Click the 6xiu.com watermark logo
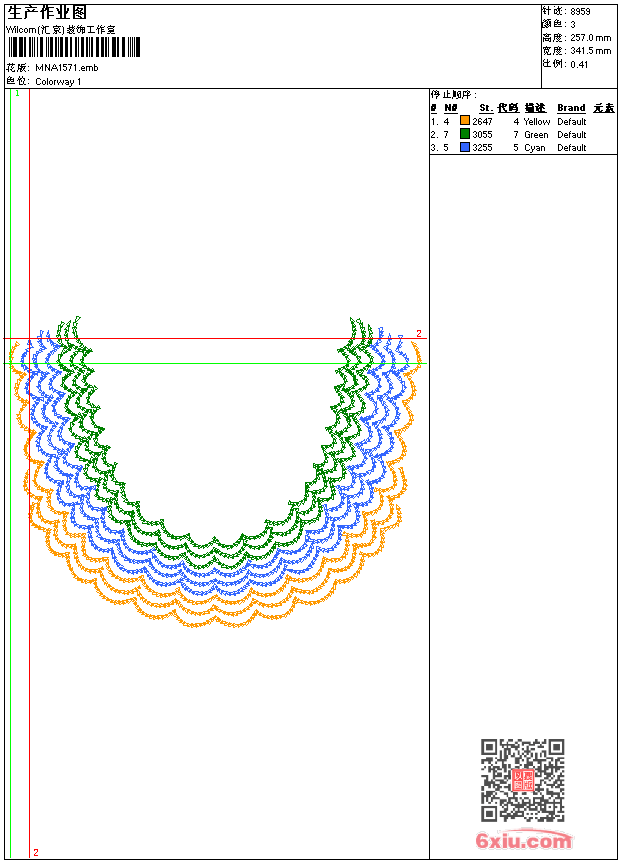The height and width of the screenshot is (860, 620). [524, 841]
